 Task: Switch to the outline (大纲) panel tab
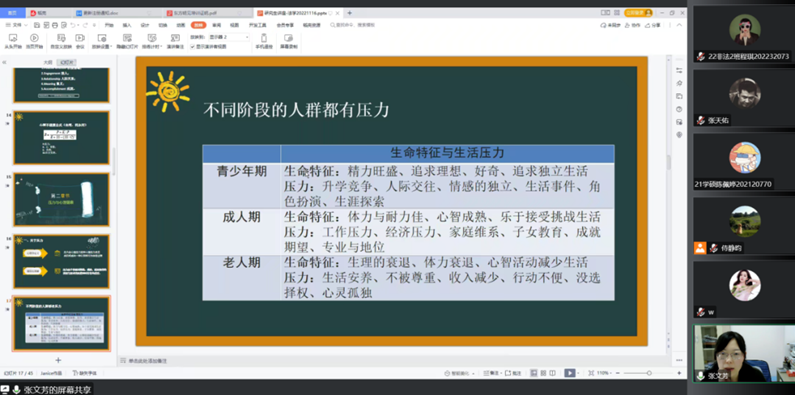click(x=48, y=62)
